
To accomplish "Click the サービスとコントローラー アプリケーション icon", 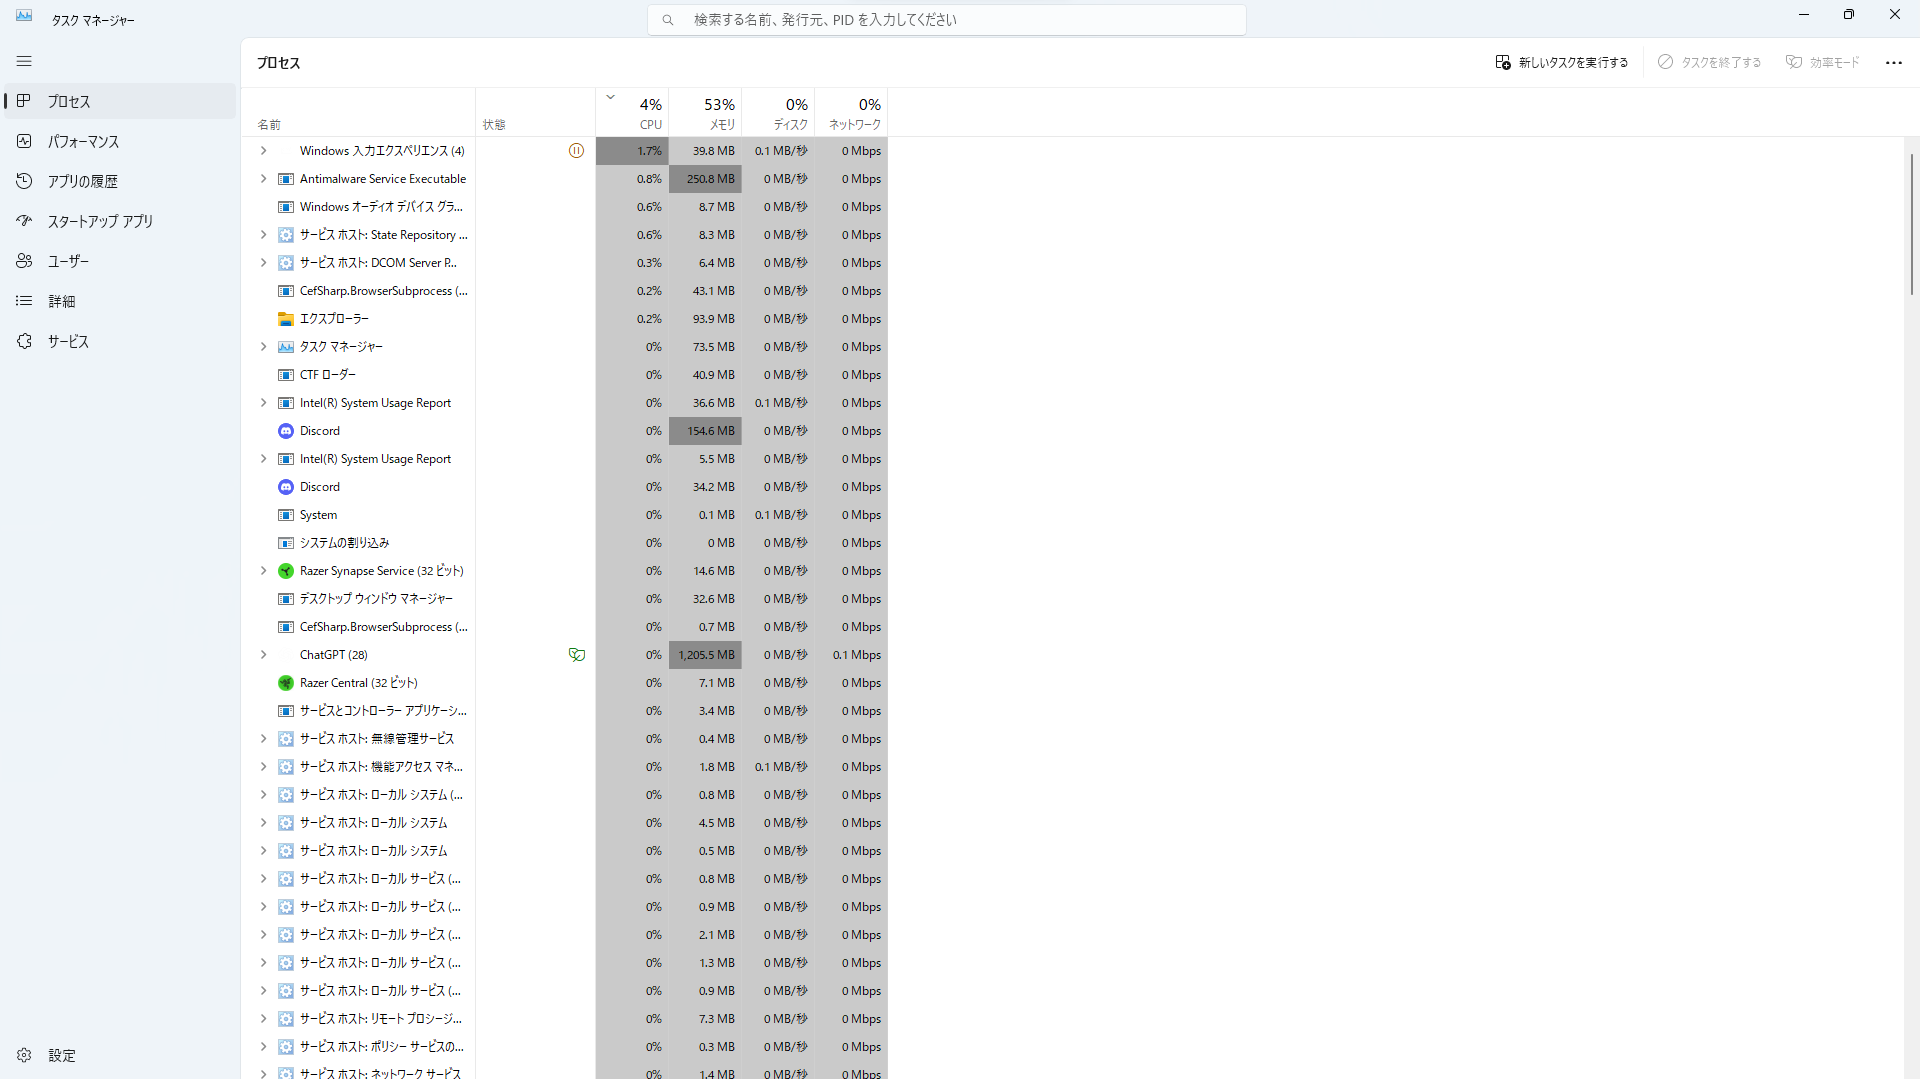I will (x=286, y=711).
